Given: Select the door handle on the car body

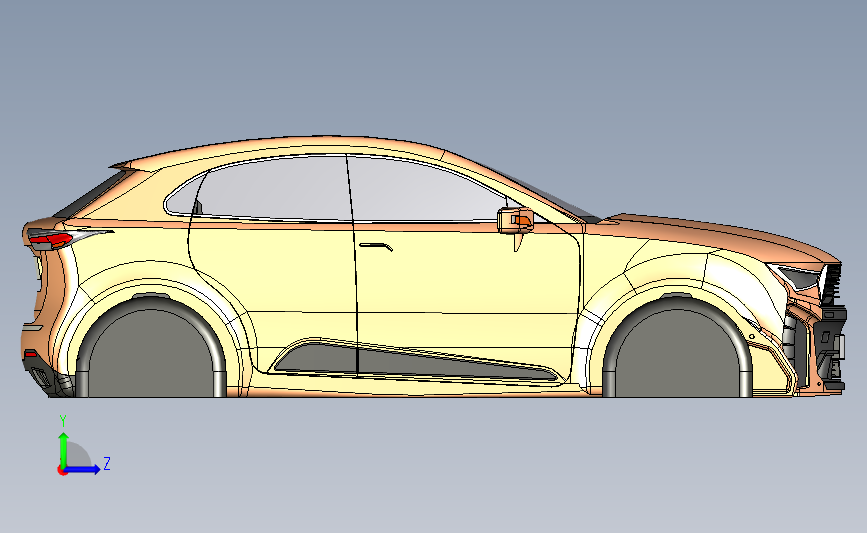Looking at the screenshot, I should [376, 246].
